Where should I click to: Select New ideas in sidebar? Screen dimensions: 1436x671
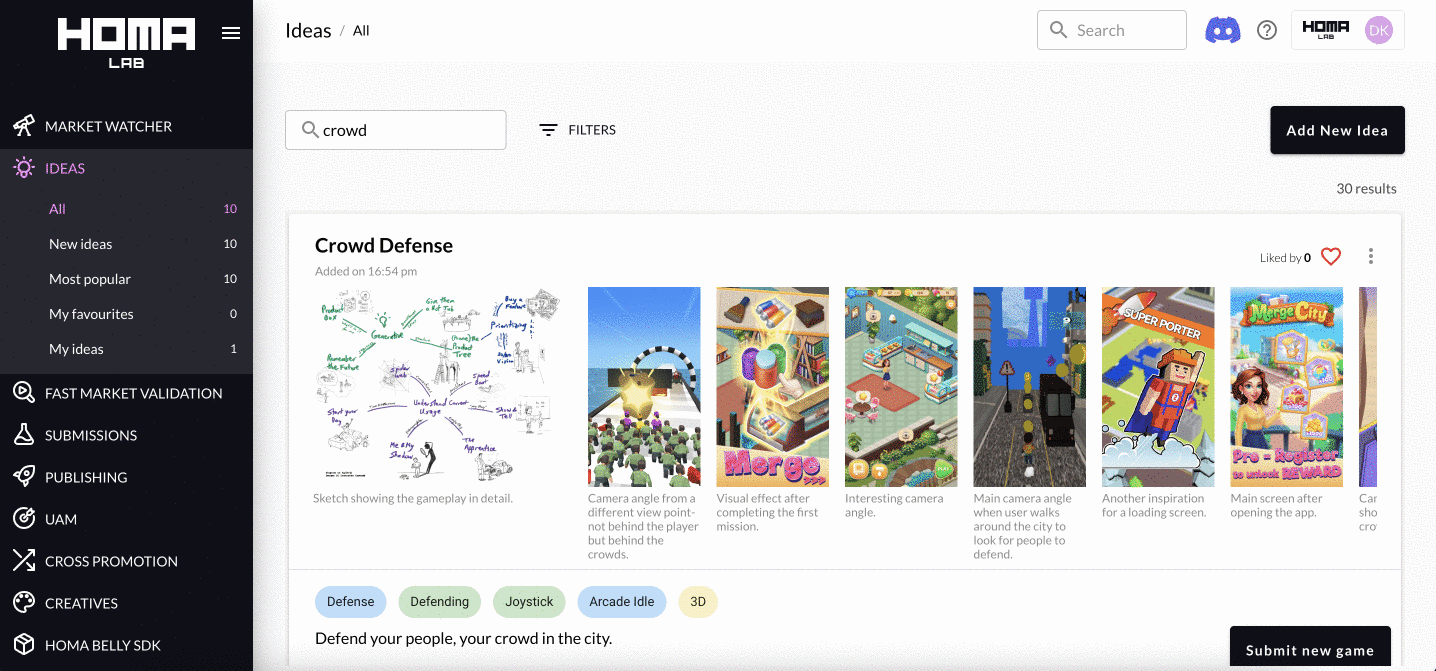click(x=81, y=244)
